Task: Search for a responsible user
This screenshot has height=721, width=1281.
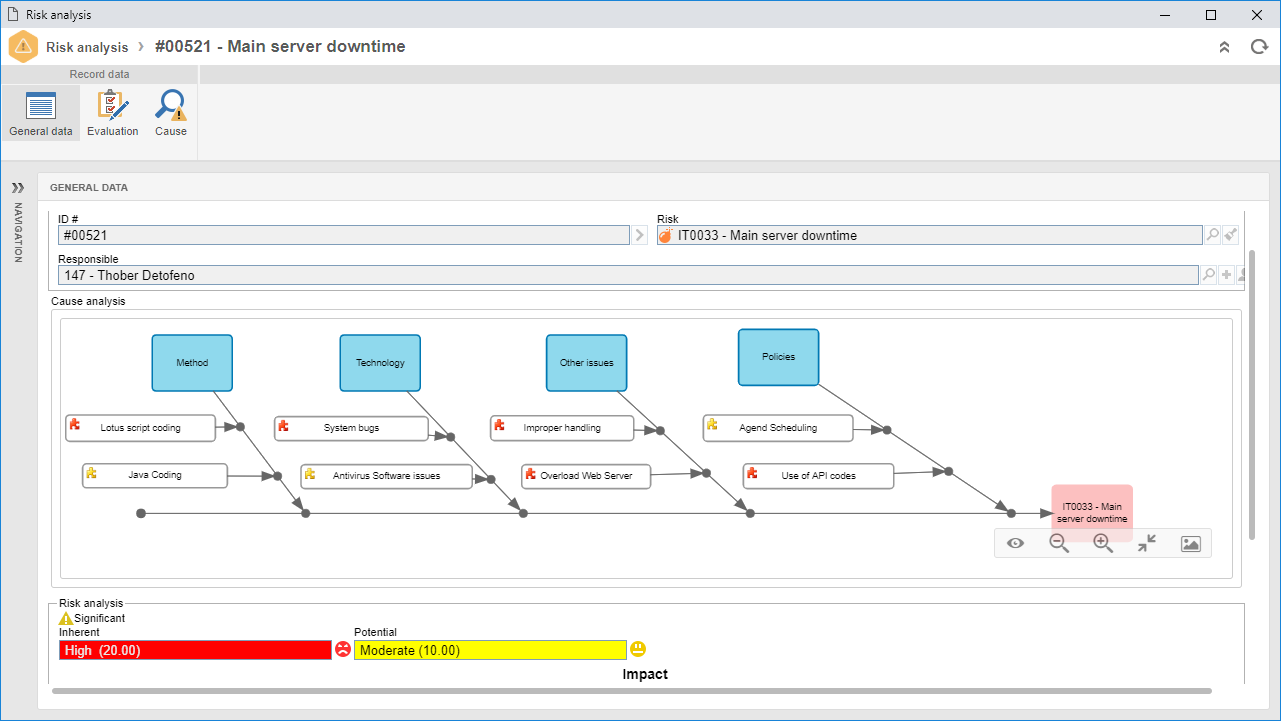Action: (1208, 275)
